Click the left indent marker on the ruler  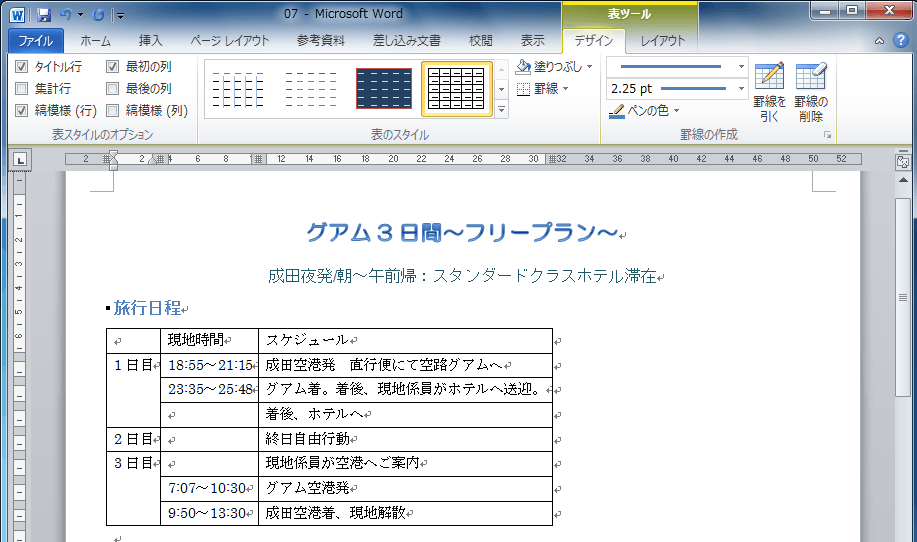(113, 165)
